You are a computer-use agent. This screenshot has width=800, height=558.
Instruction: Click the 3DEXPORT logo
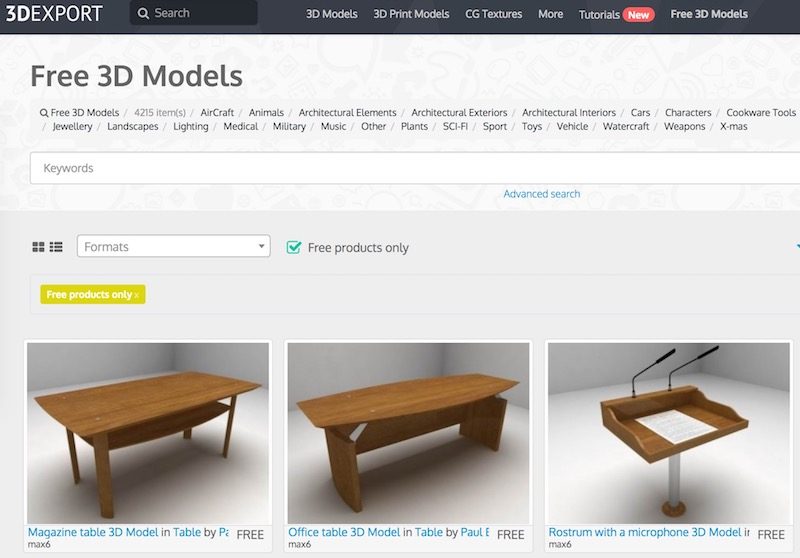pos(54,13)
